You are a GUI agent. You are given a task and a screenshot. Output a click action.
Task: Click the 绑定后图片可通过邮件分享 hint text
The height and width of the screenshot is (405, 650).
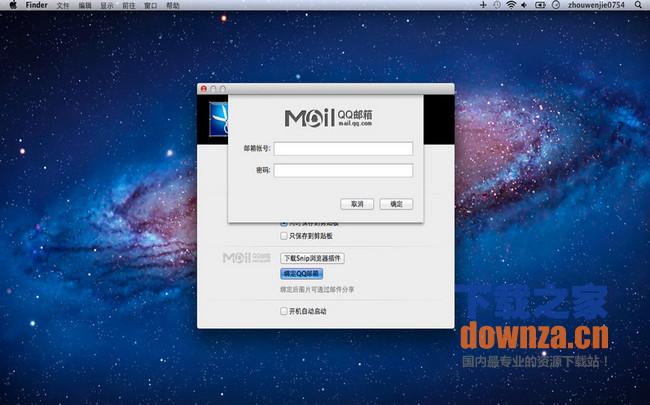[x=317, y=289]
